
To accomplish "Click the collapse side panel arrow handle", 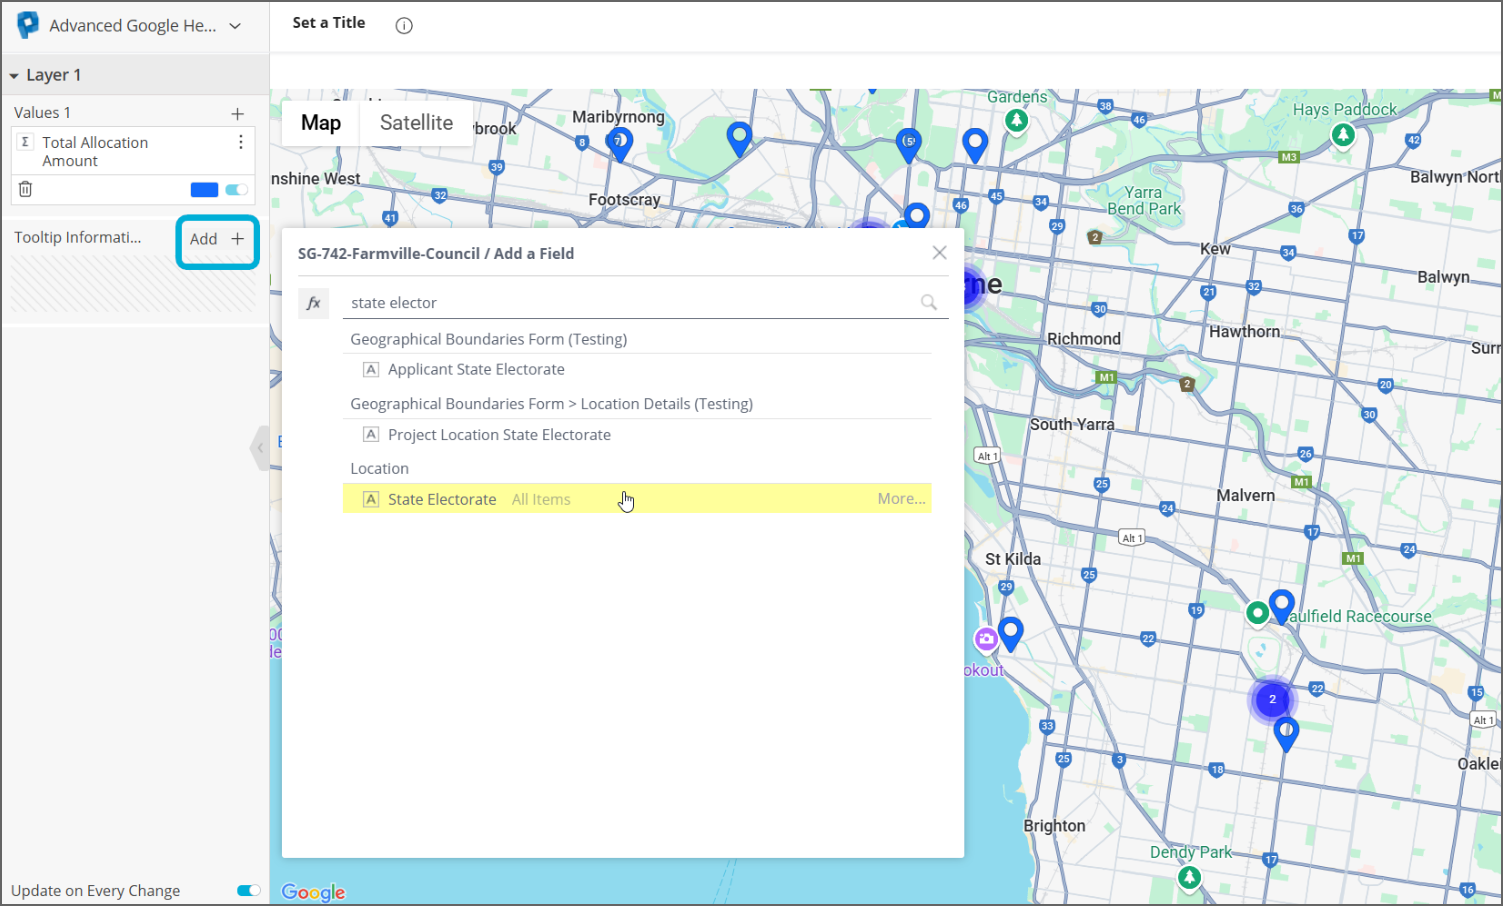I will [x=260, y=448].
